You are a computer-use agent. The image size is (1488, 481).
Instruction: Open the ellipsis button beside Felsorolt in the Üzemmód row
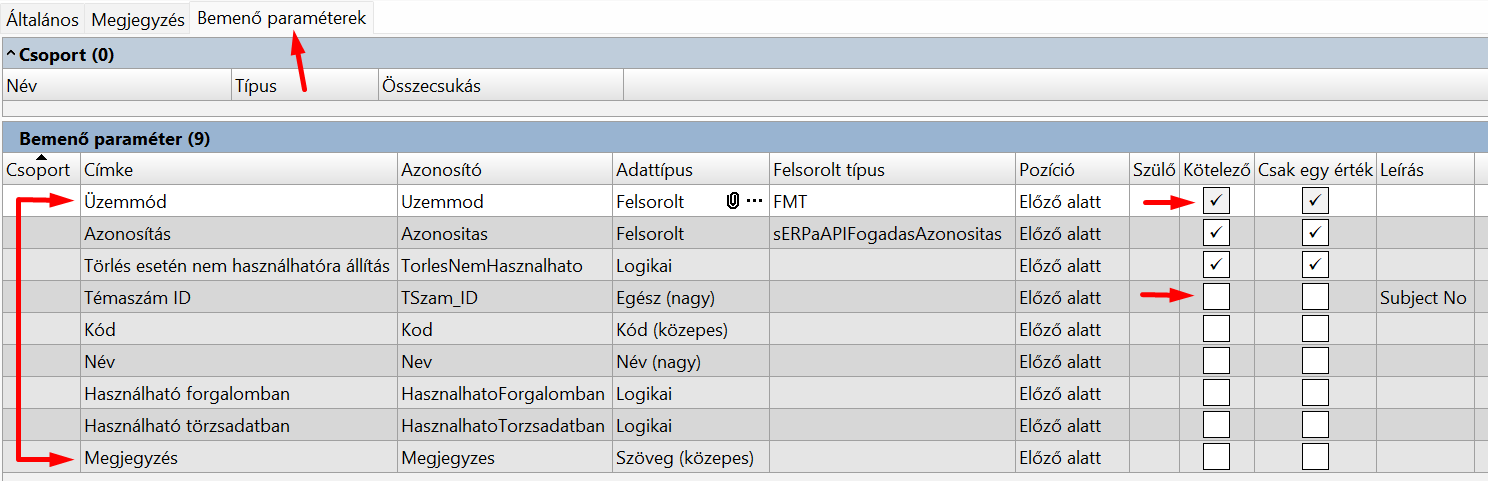[754, 201]
